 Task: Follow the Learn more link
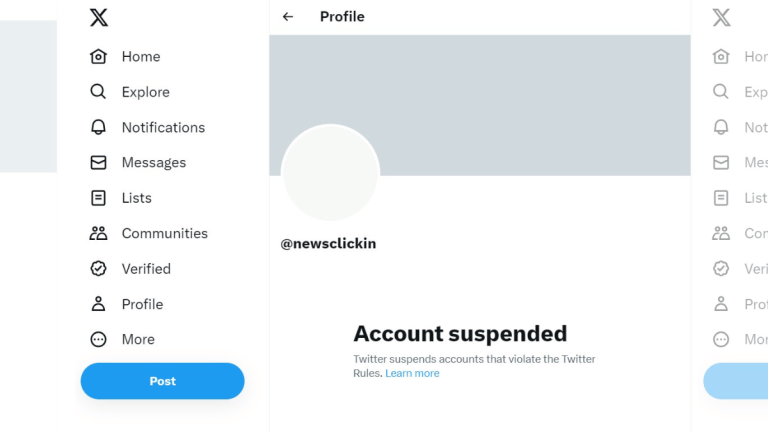(x=412, y=373)
